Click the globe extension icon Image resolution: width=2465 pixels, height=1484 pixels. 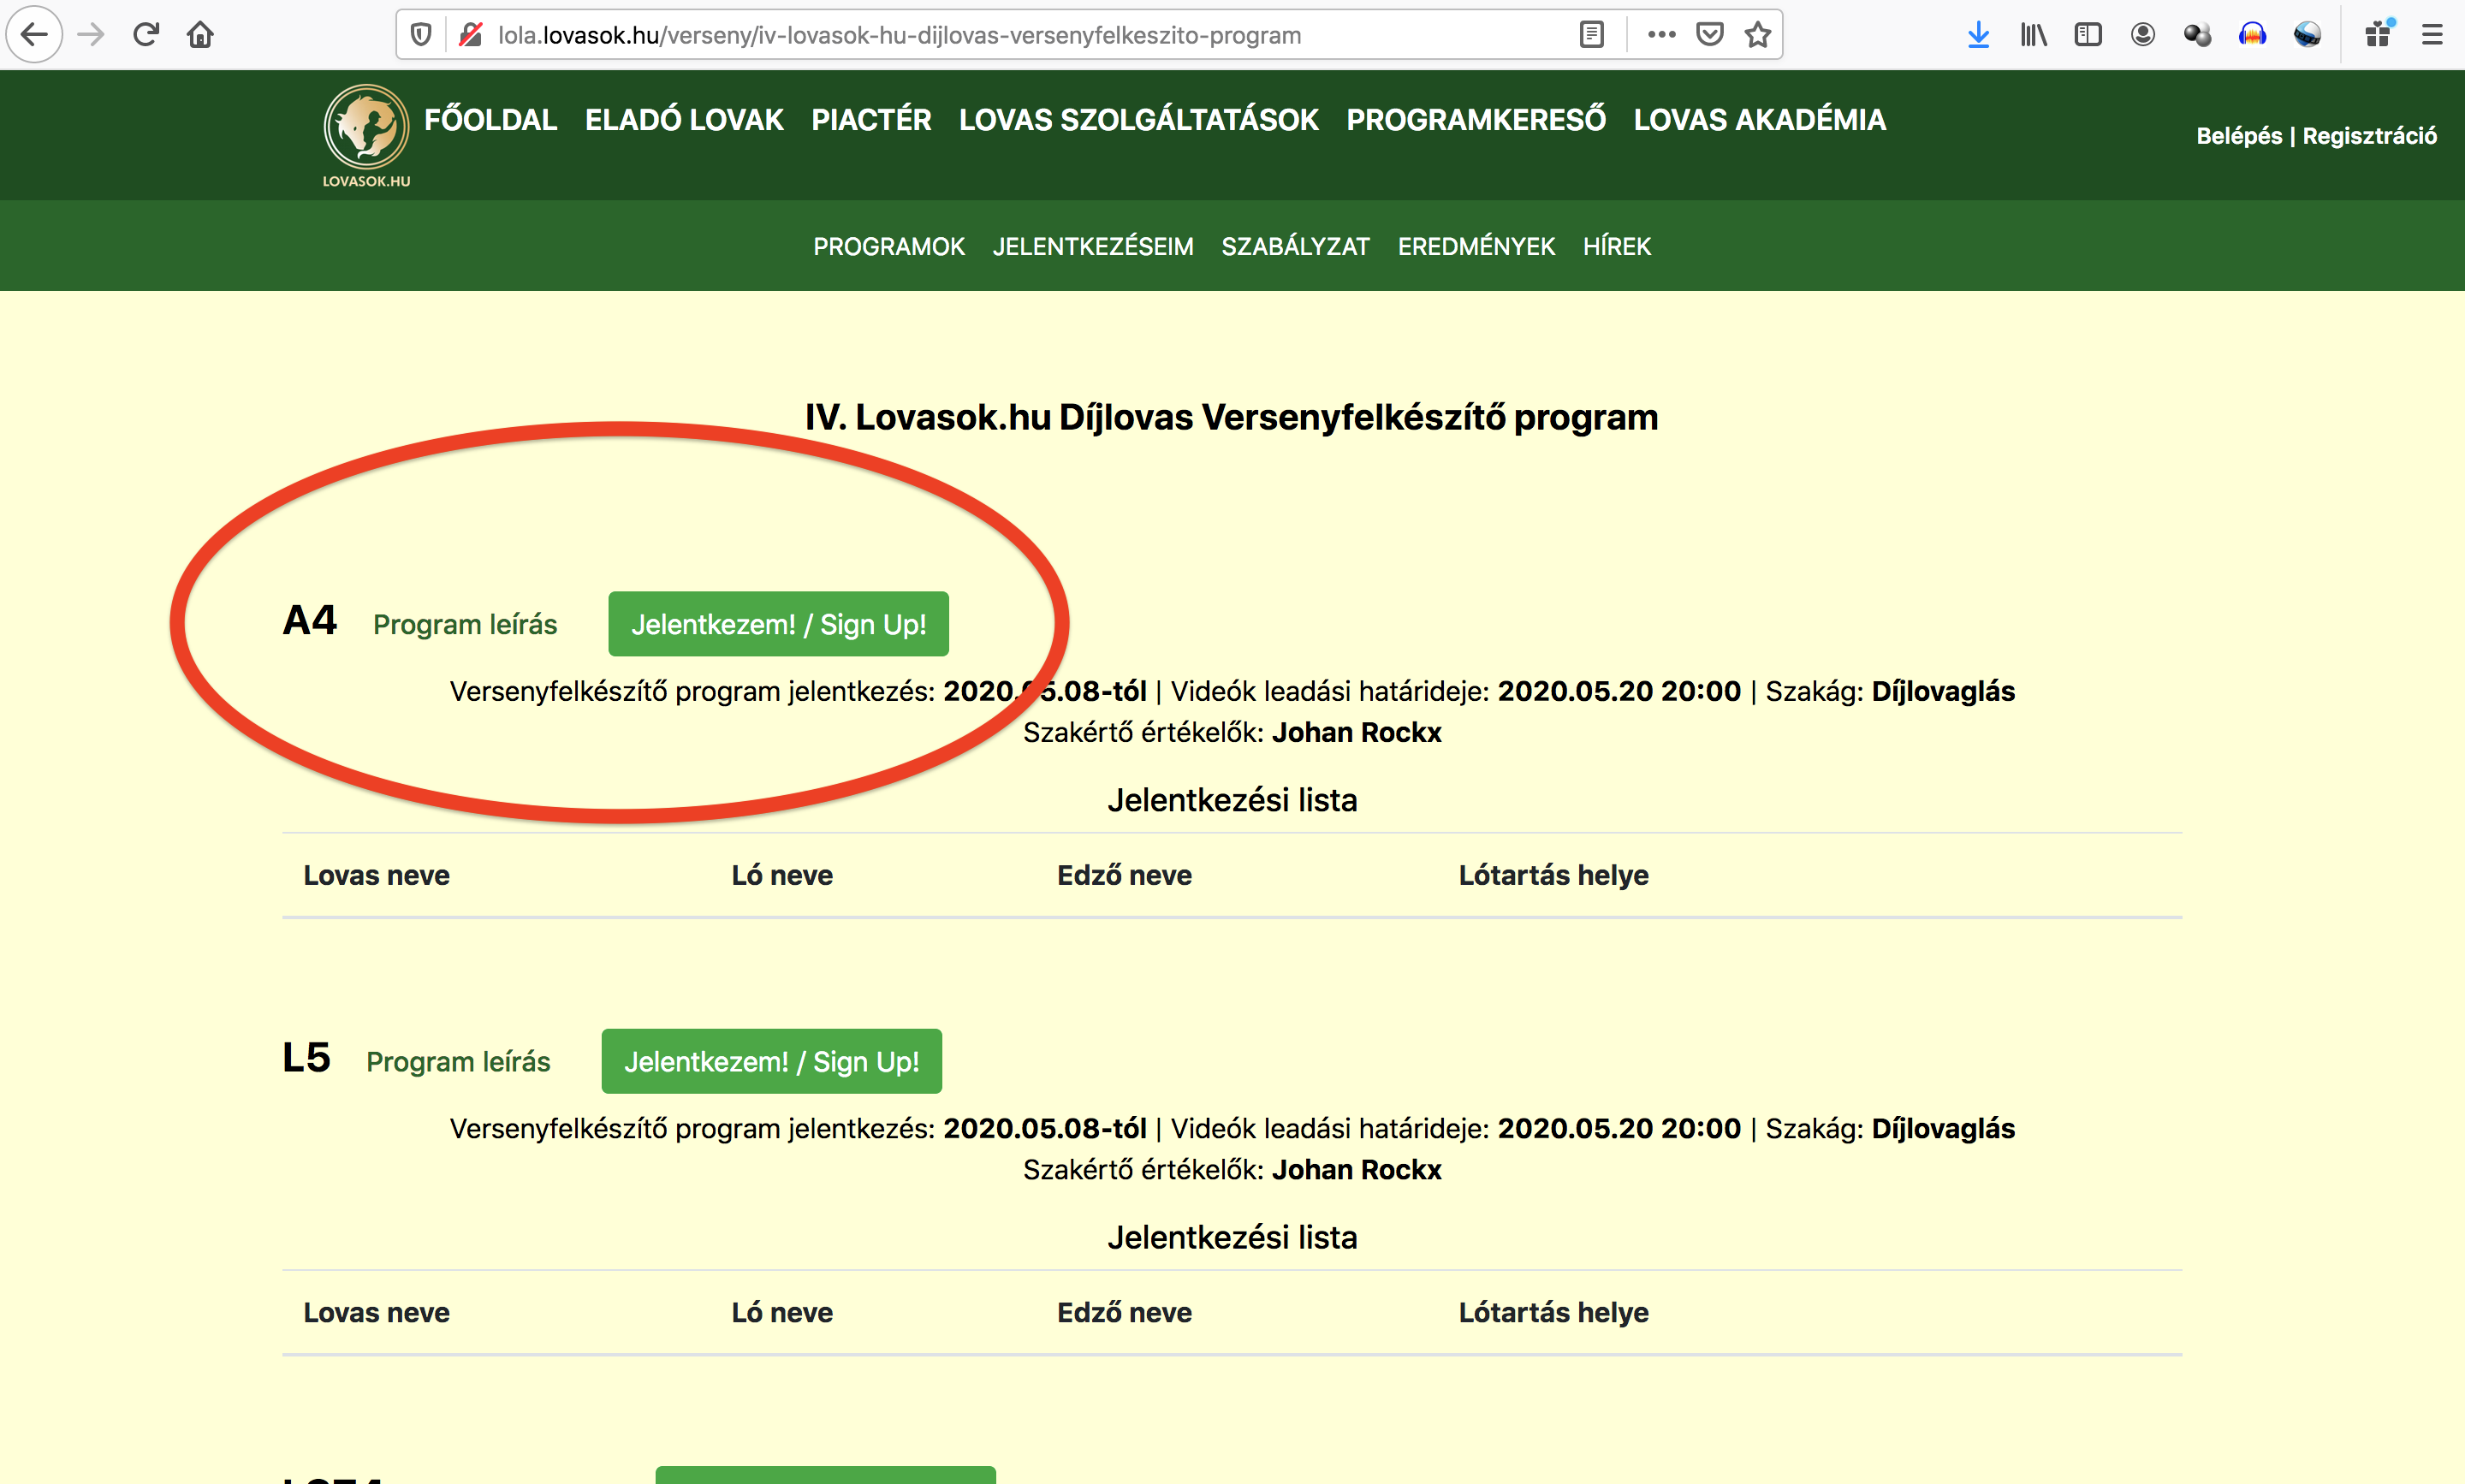[2307, 35]
